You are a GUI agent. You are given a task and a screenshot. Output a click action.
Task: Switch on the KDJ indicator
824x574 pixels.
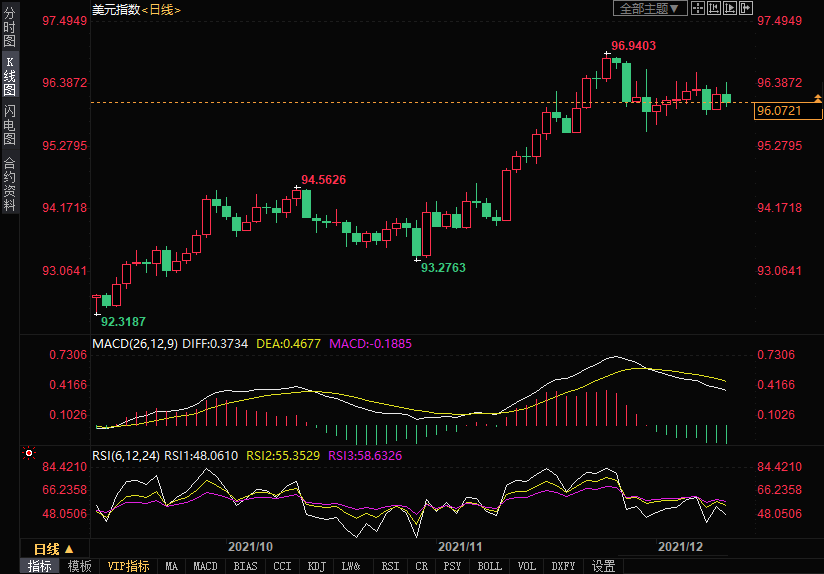[316, 566]
